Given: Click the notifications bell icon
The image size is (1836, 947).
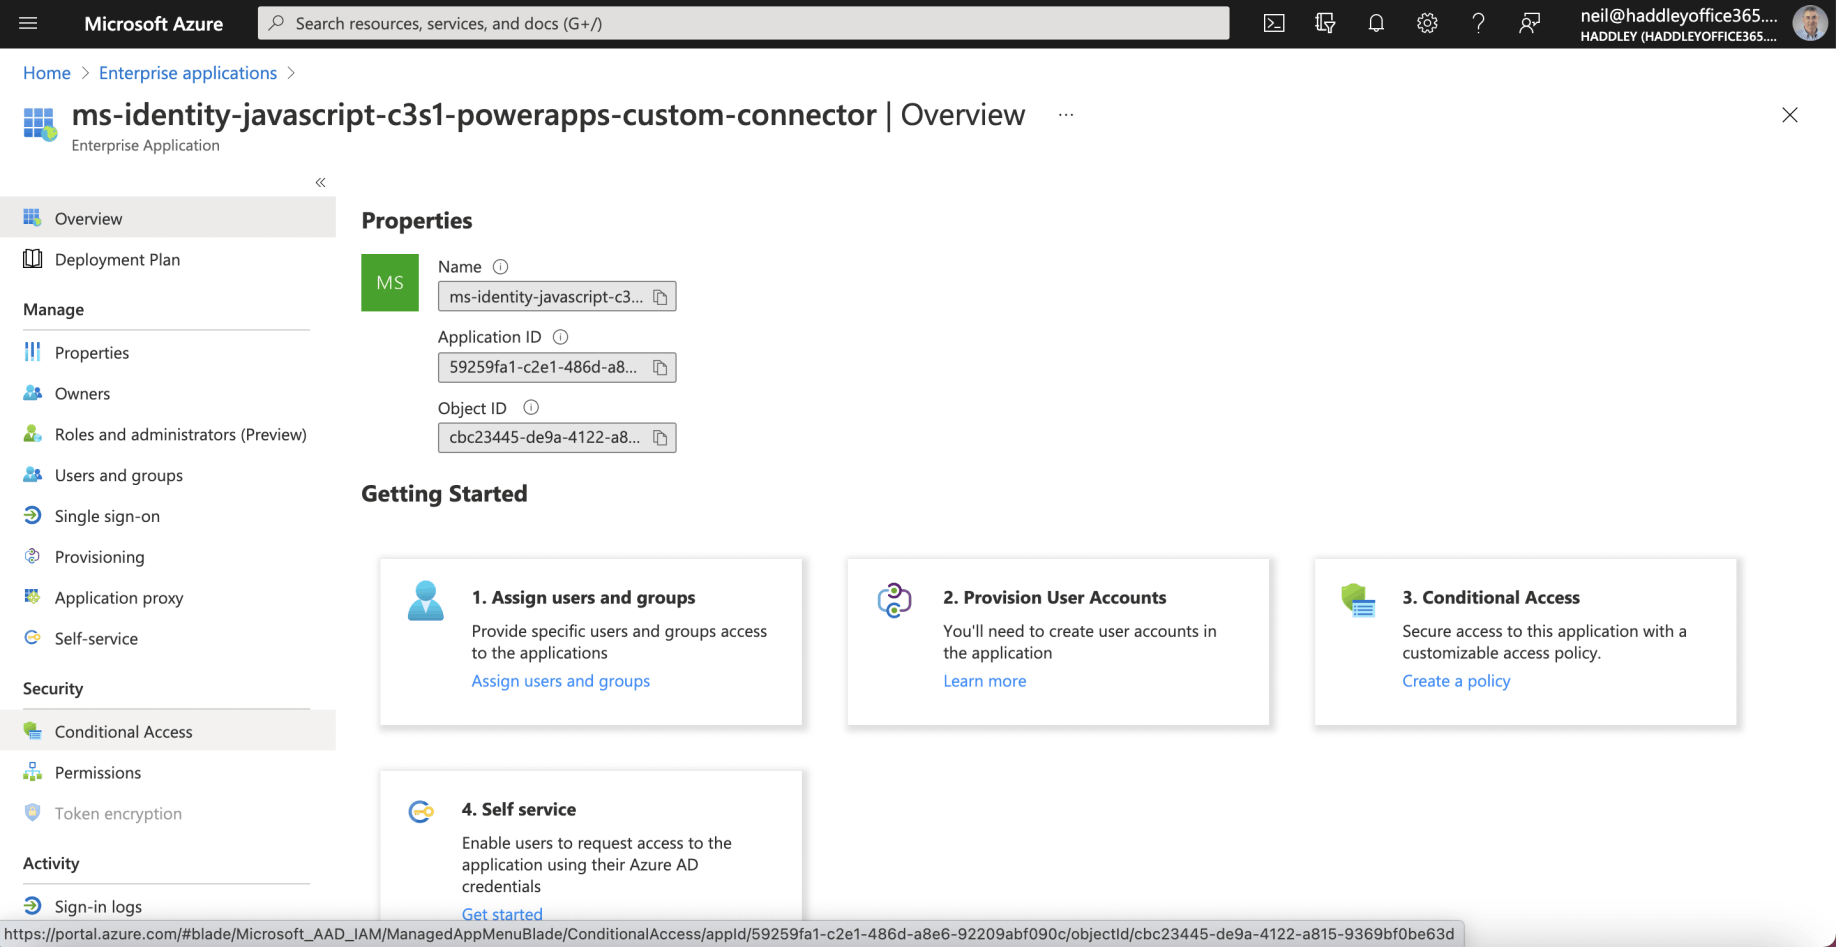Looking at the screenshot, I should click(1376, 23).
